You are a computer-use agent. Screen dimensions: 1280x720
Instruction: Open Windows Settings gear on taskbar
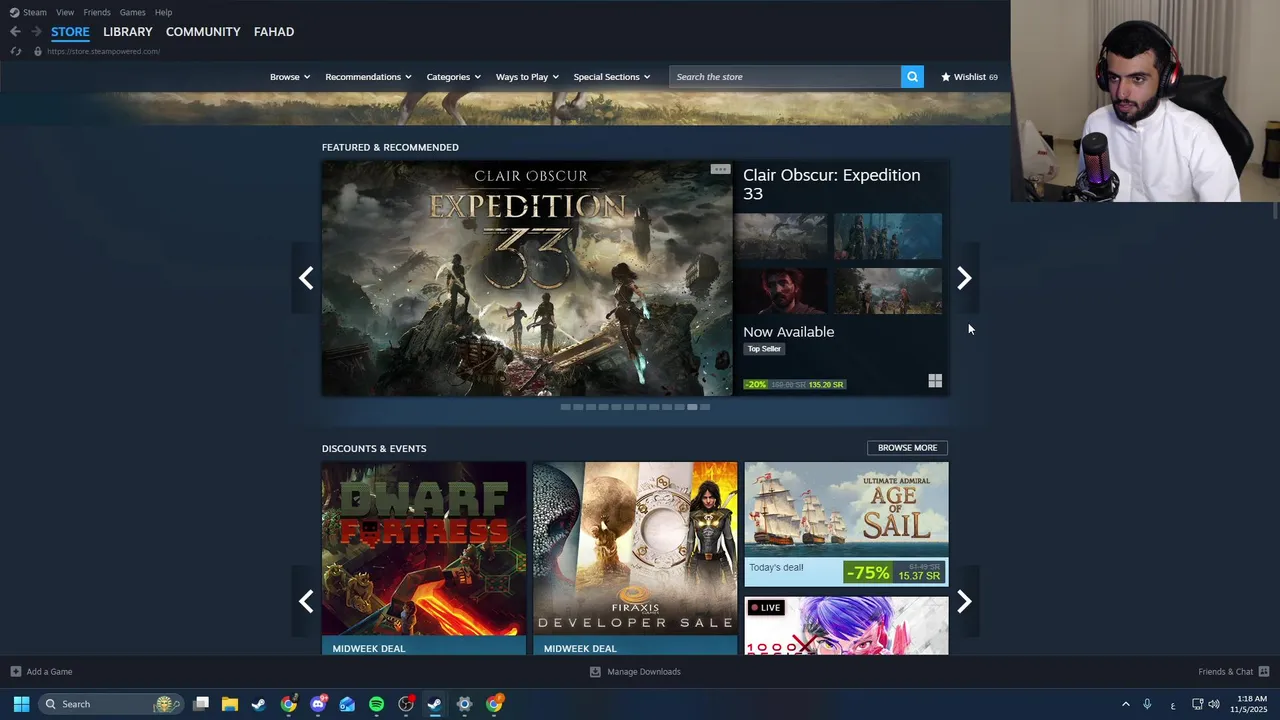(x=464, y=704)
